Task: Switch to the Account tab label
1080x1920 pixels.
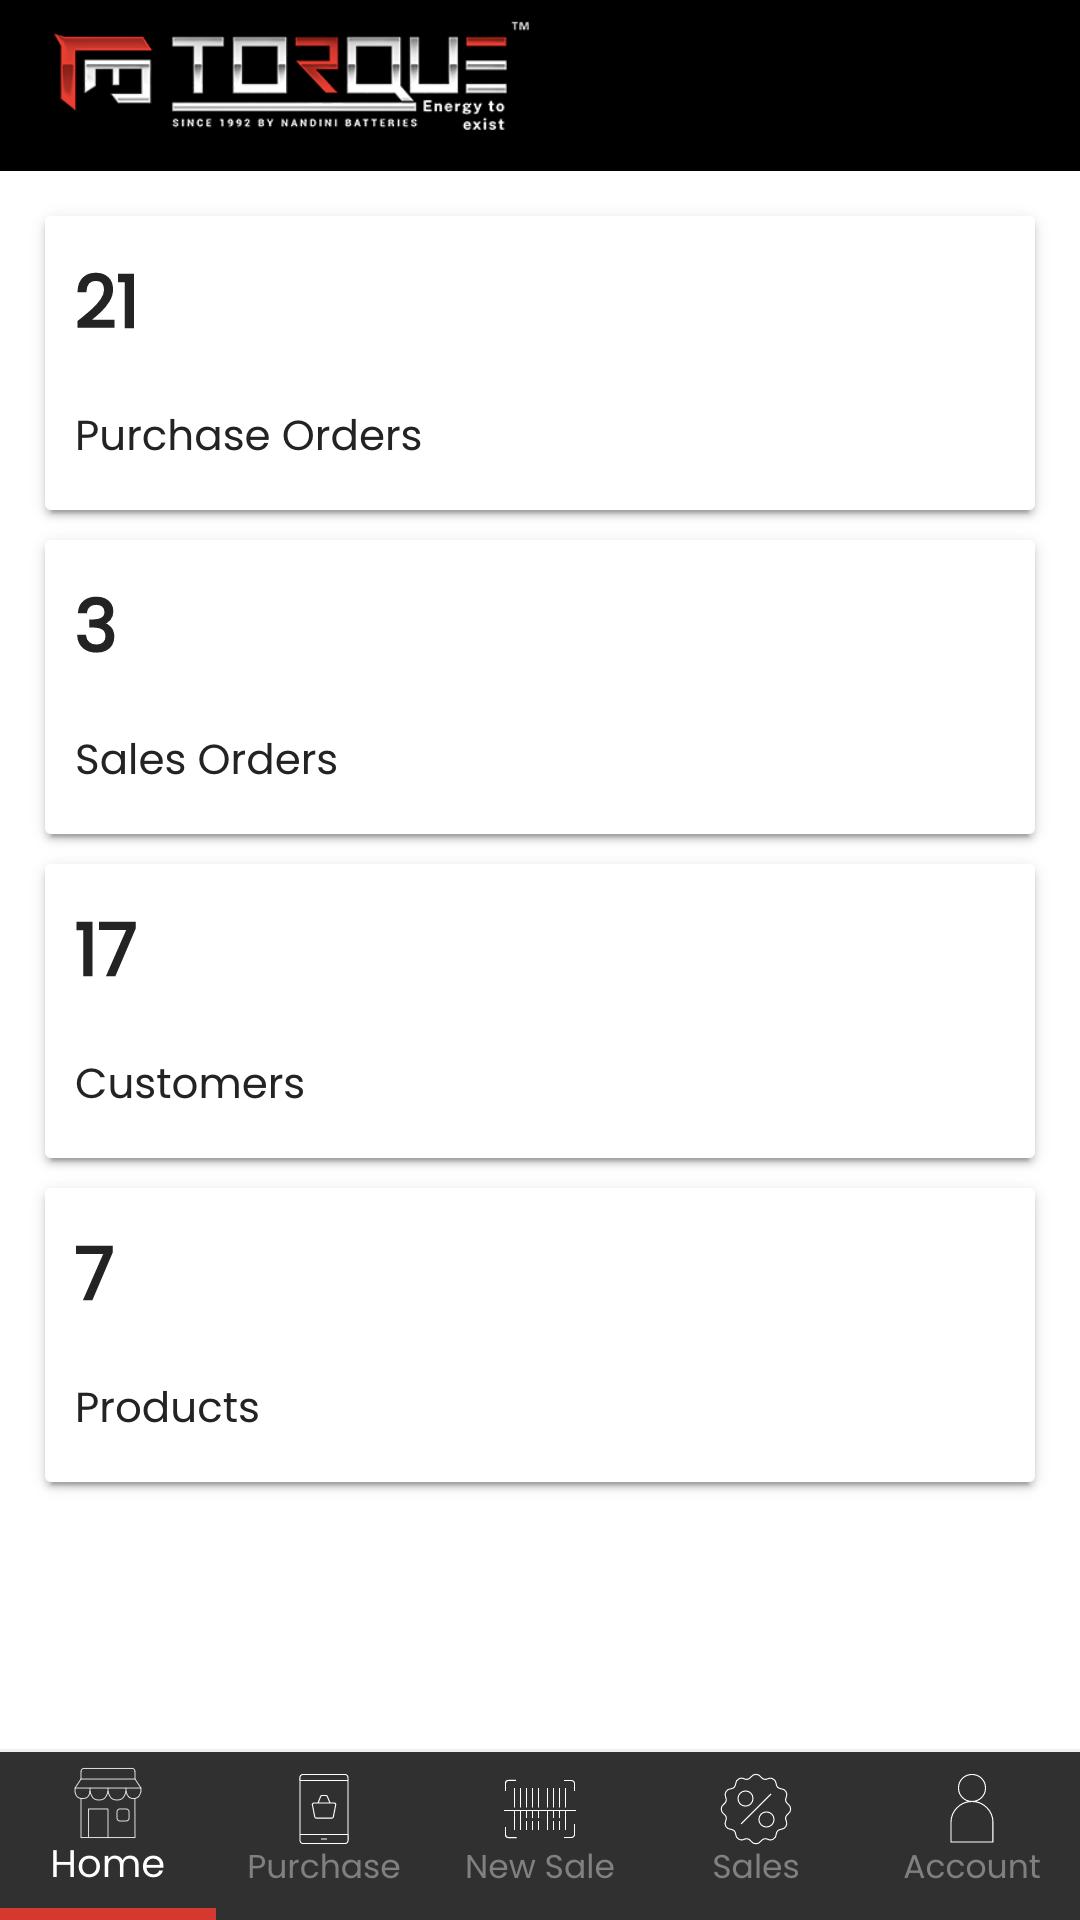Action: tap(972, 1867)
